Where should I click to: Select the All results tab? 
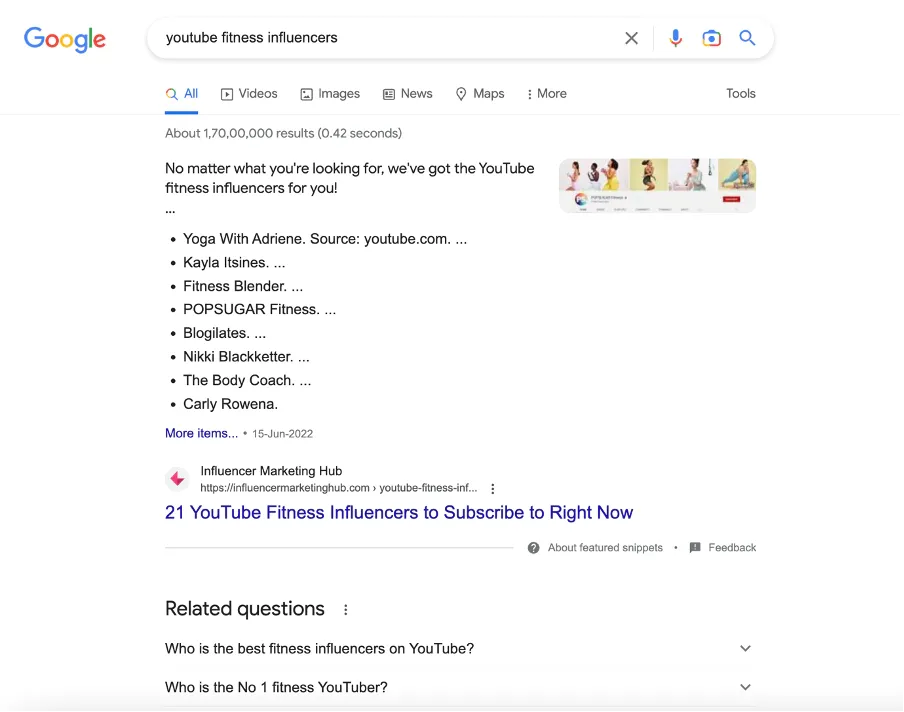pyautogui.click(x=182, y=94)
